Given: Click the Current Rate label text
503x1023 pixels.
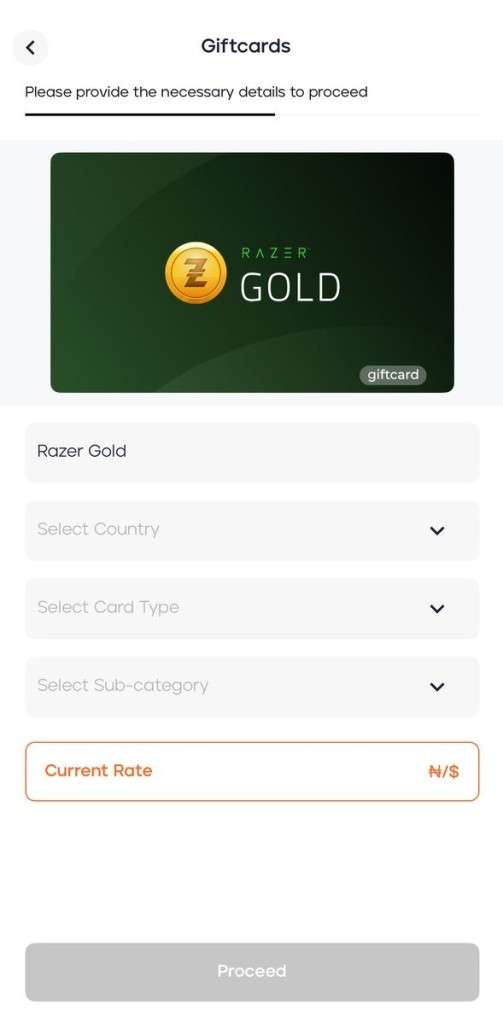Looking at the screenshot, I should point(99,771).
